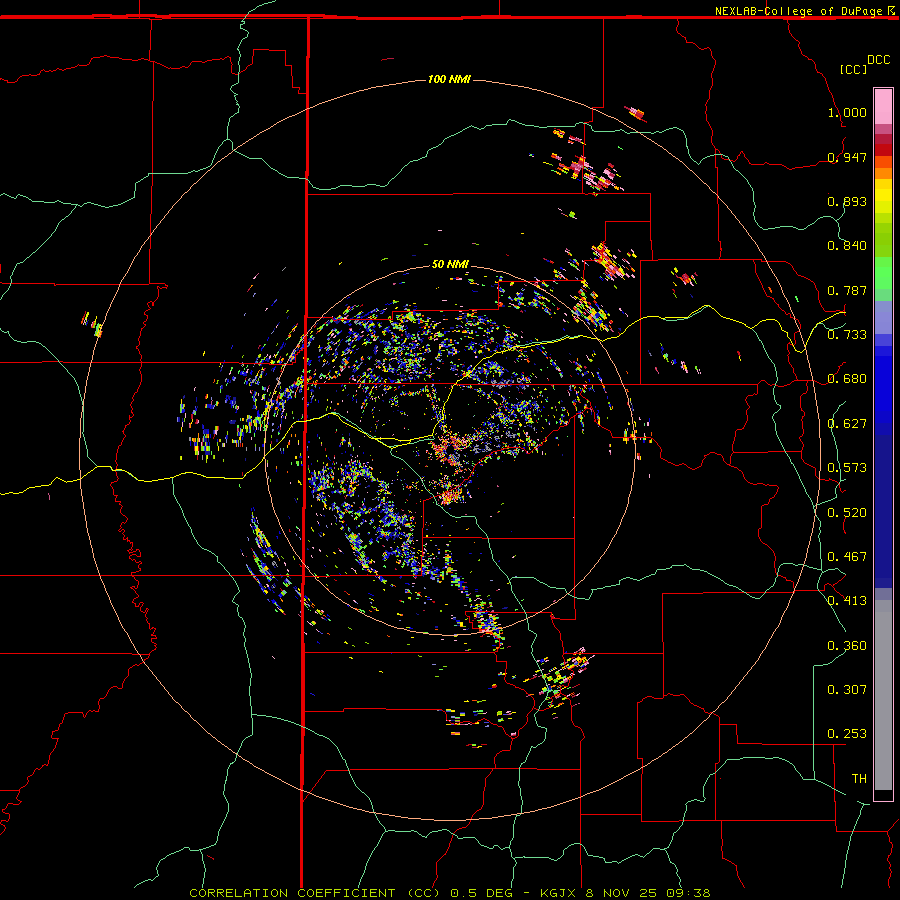Select the 0.680 color scale value
900x900 pixels.
tap(847, 379)
